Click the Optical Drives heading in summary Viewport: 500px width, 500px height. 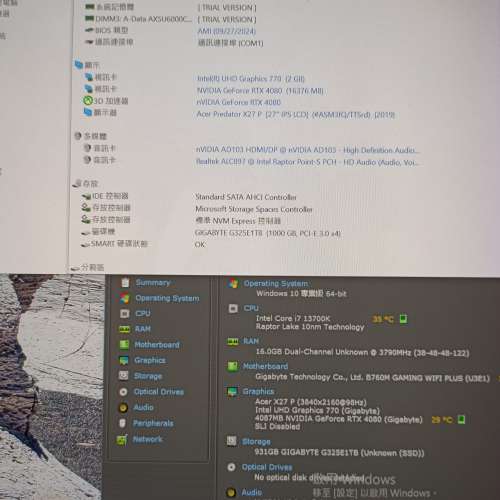point(267,467)
